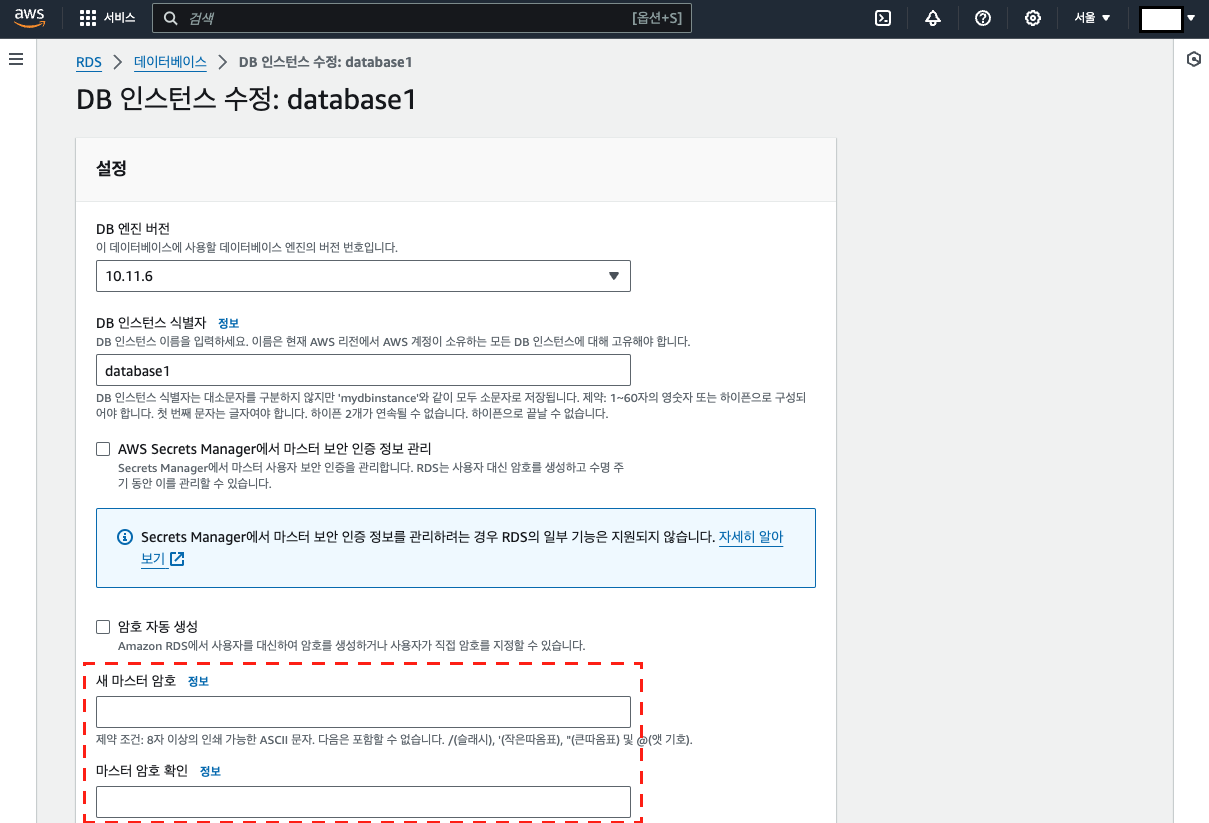Screen dimensions: 1209x823
Task: Open the notifications bell
Action: point(933,18)
